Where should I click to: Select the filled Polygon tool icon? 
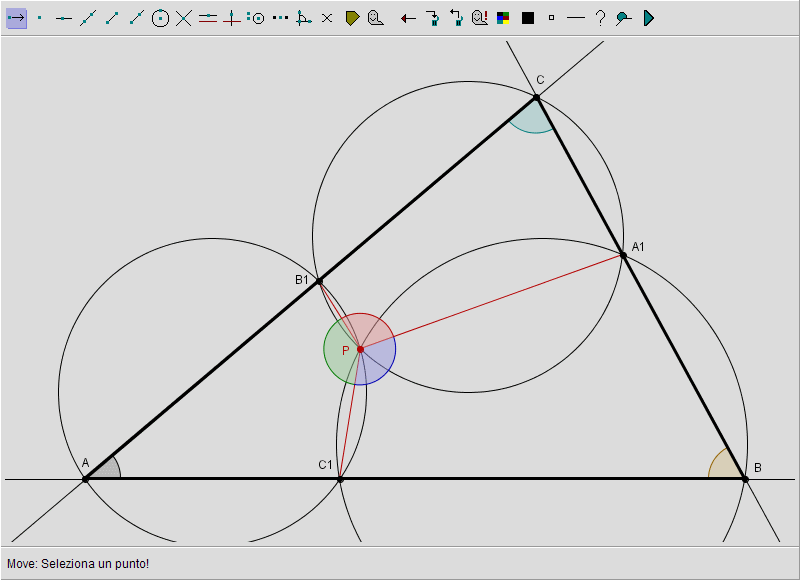352,18
